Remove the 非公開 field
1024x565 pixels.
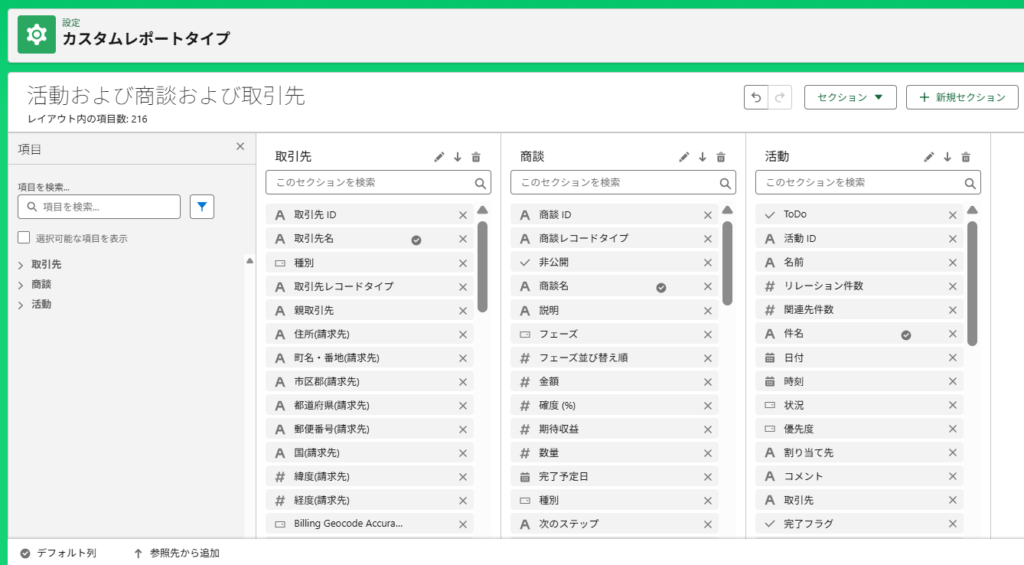pos(708,263)
